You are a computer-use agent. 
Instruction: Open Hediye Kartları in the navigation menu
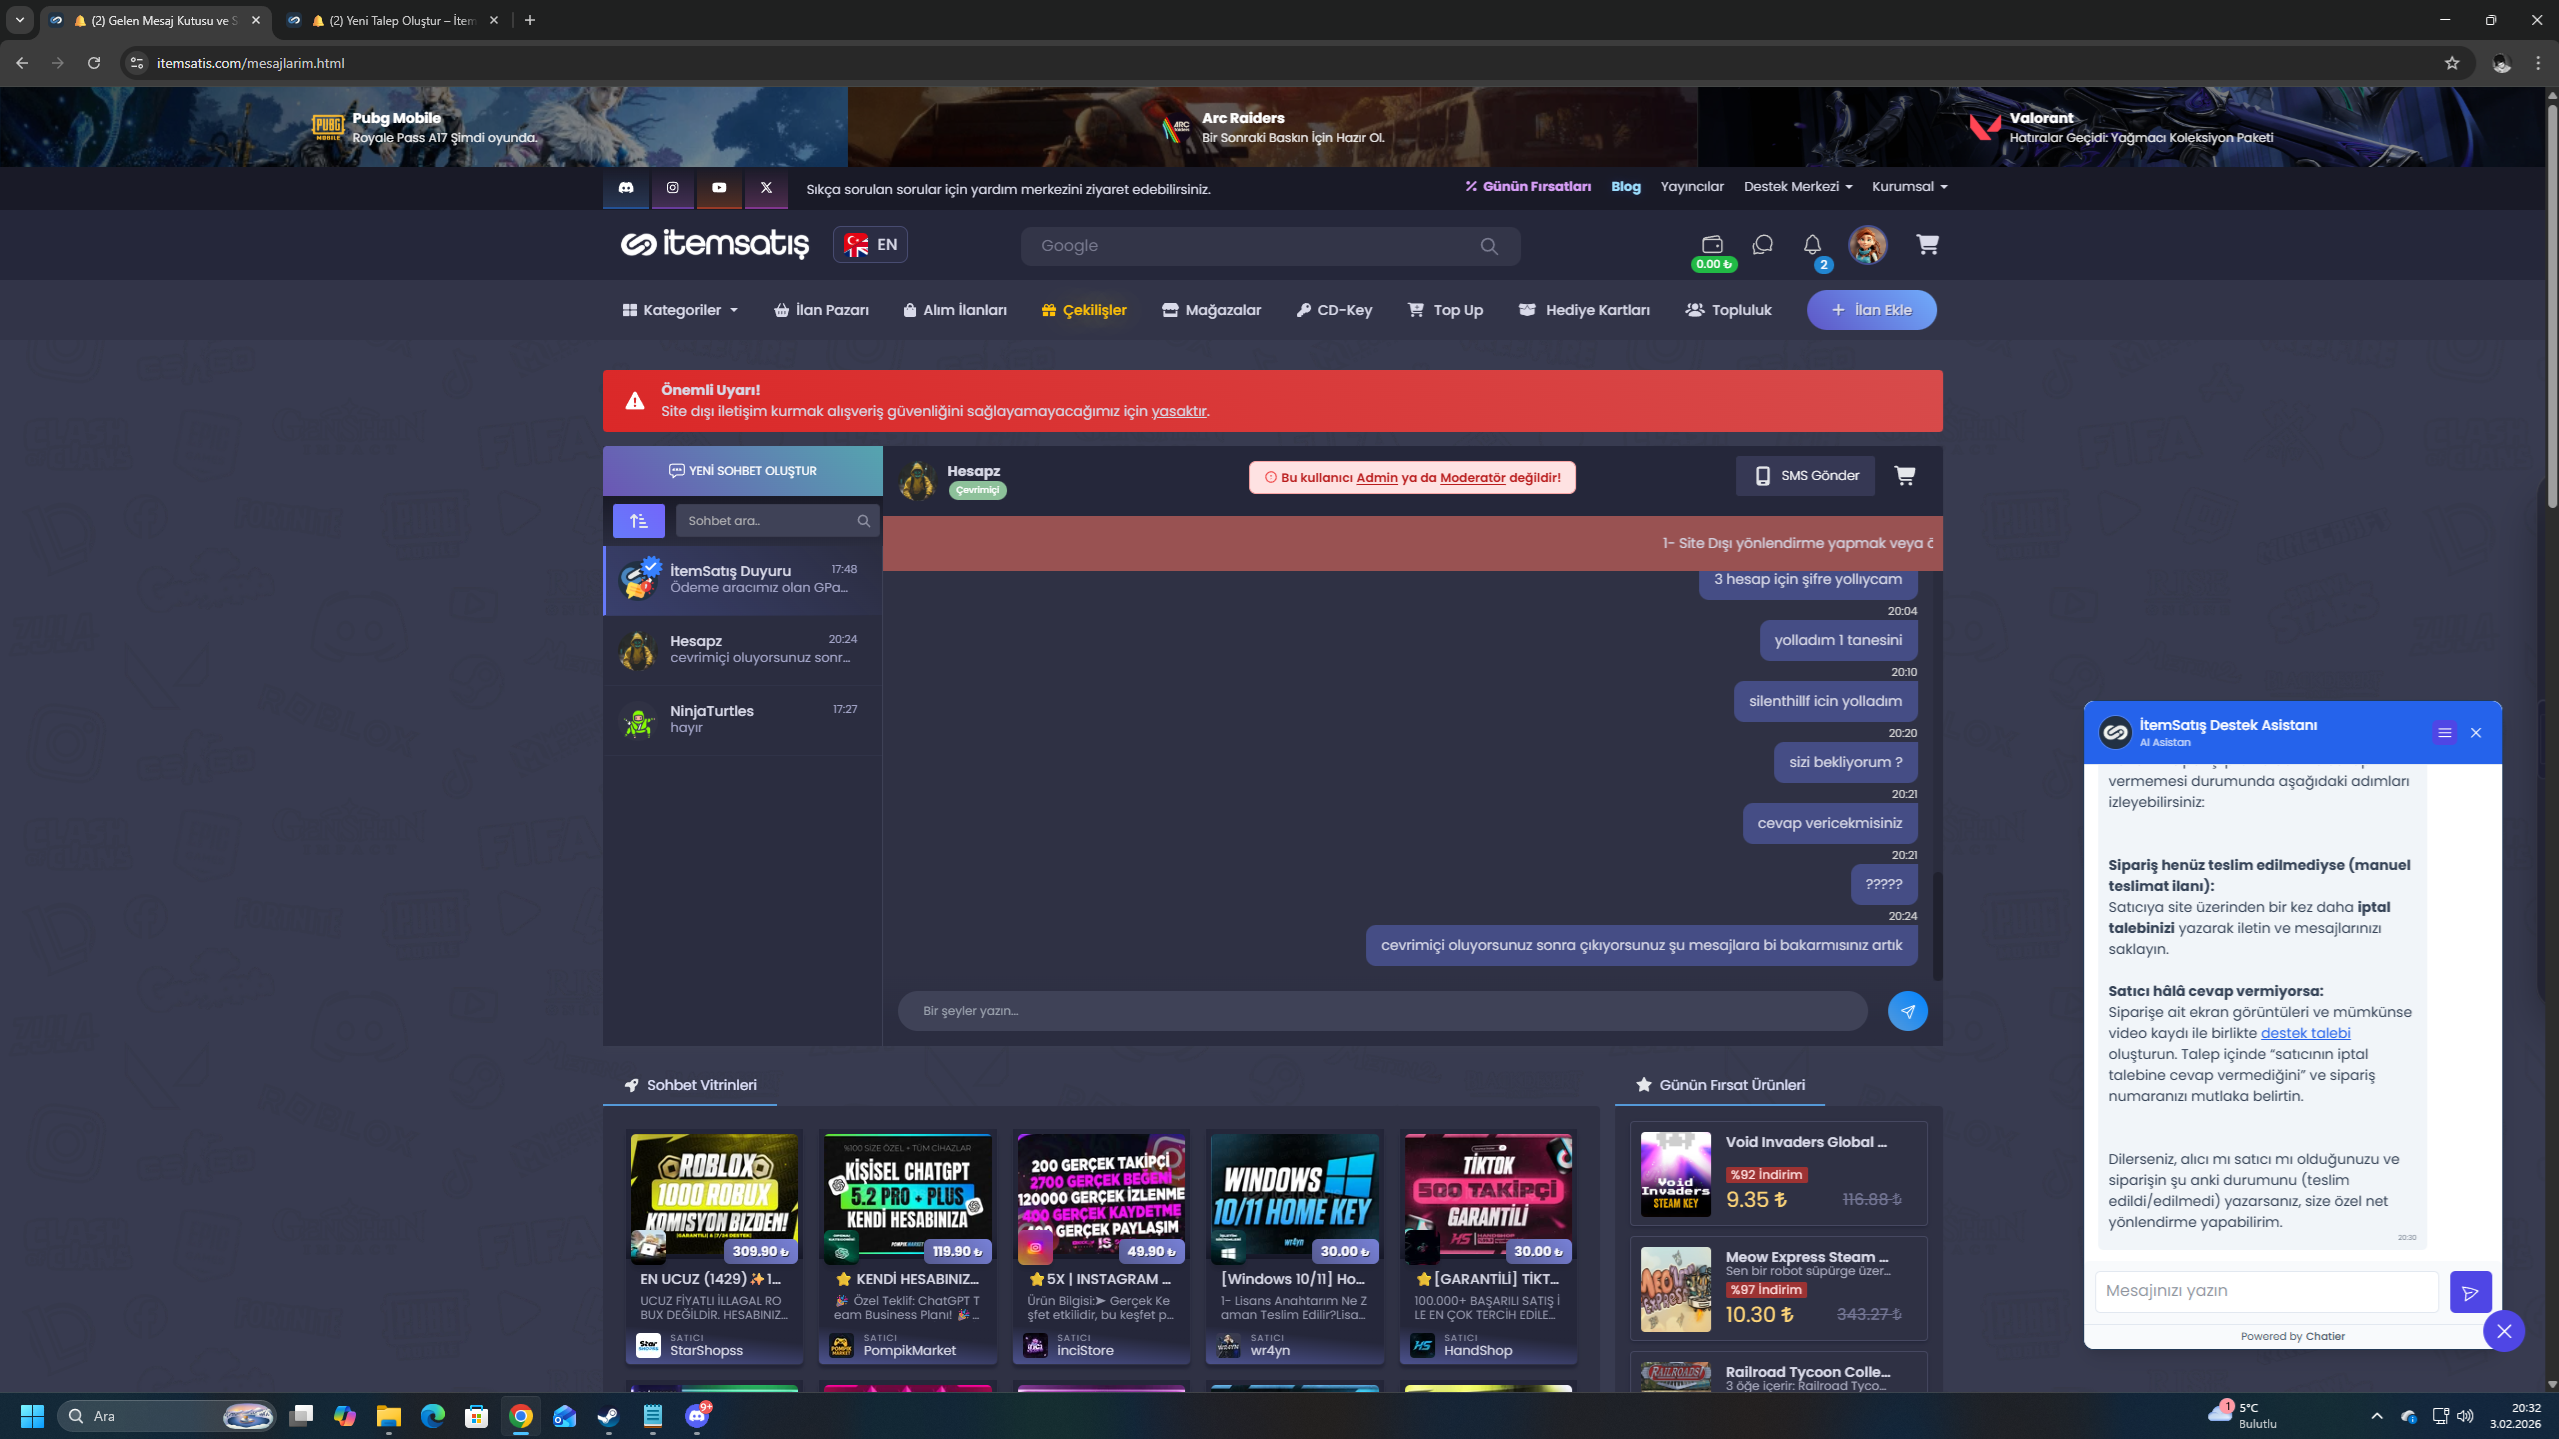(x=1584, y=311)
